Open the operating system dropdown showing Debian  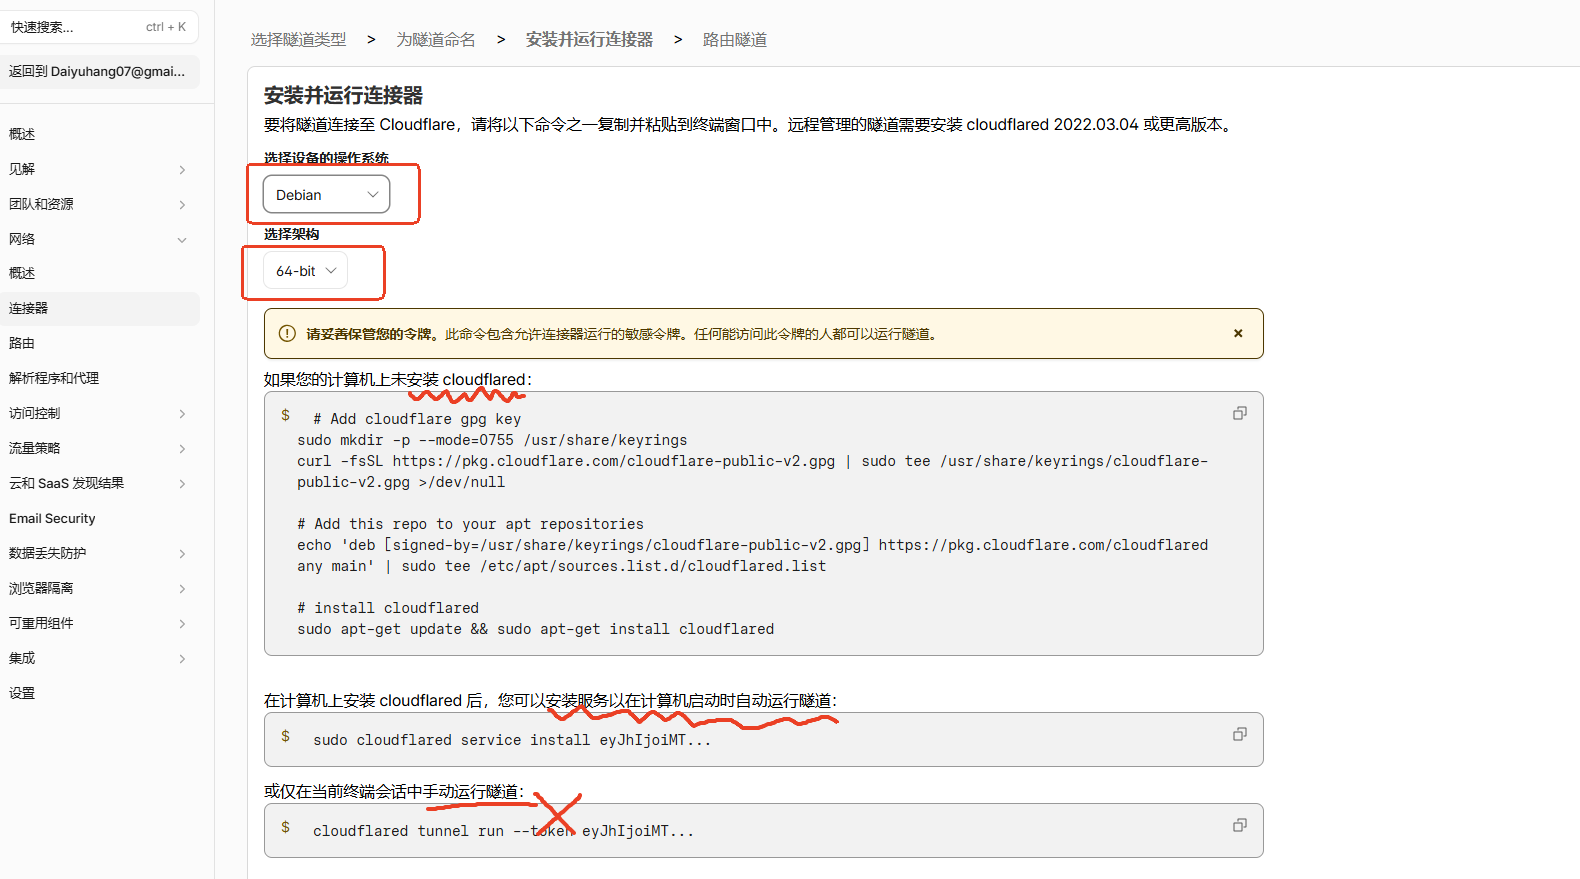pos(326,195)
